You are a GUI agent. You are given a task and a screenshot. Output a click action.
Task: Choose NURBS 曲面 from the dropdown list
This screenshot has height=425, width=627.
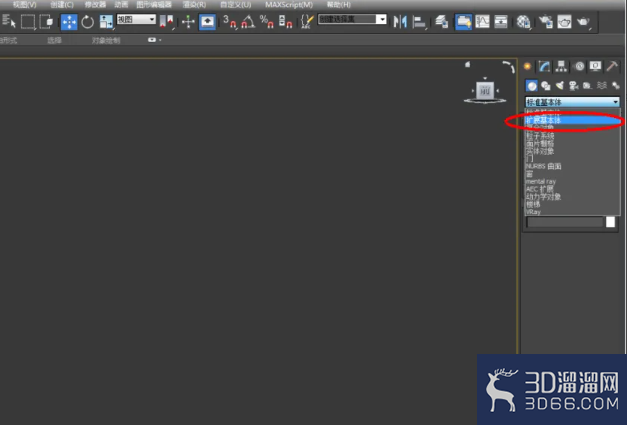pos(572,166)
